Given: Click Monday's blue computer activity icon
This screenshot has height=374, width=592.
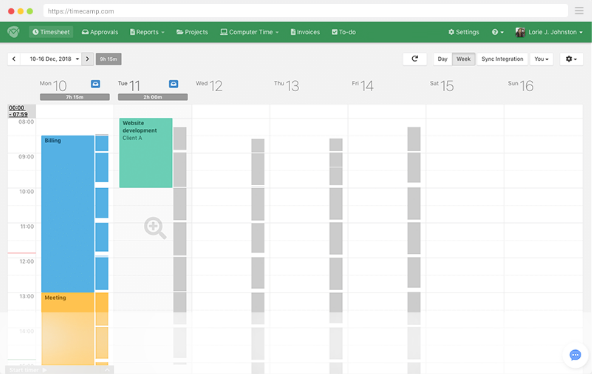Looking at the screenshot, I should coord(96,84).
